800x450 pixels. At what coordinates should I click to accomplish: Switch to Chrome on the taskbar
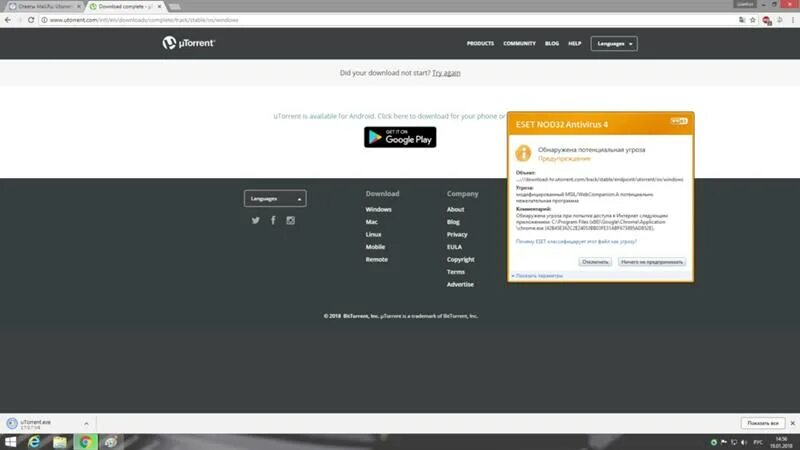(x=85, y=442)
